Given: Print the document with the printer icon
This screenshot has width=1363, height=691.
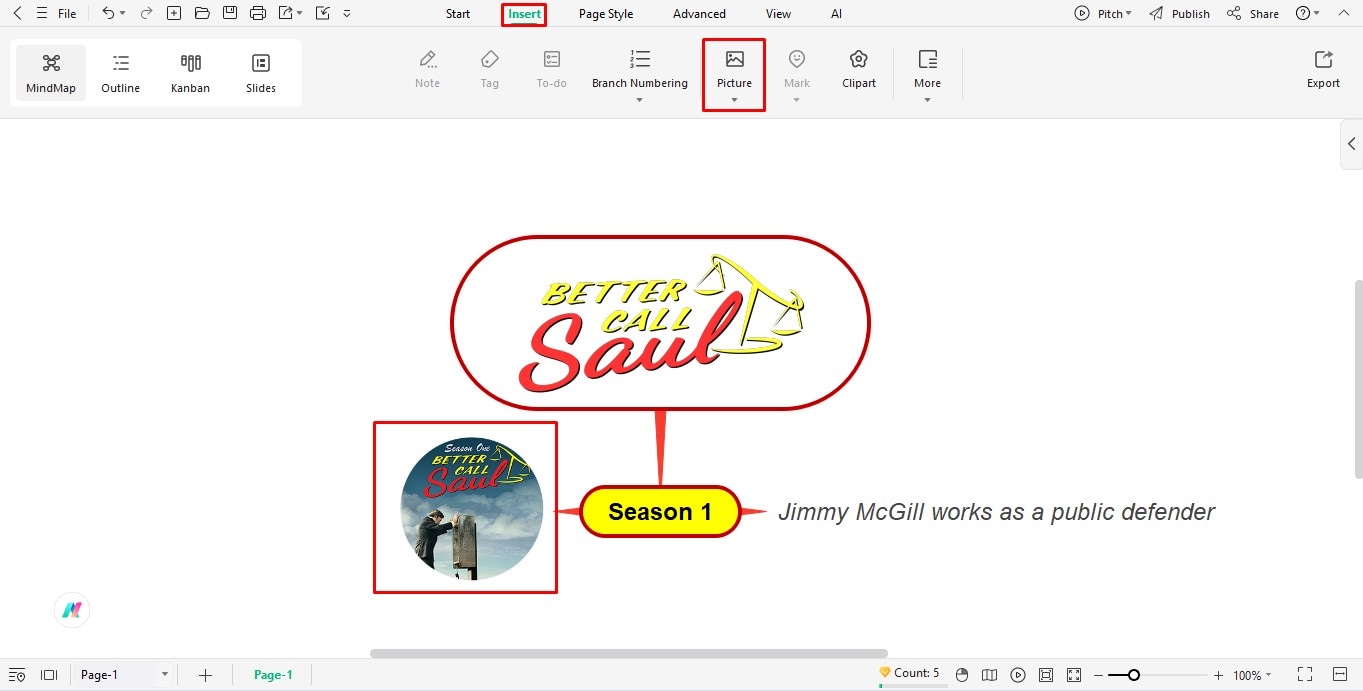Looking at the screenshot, I should pos(258,13).
